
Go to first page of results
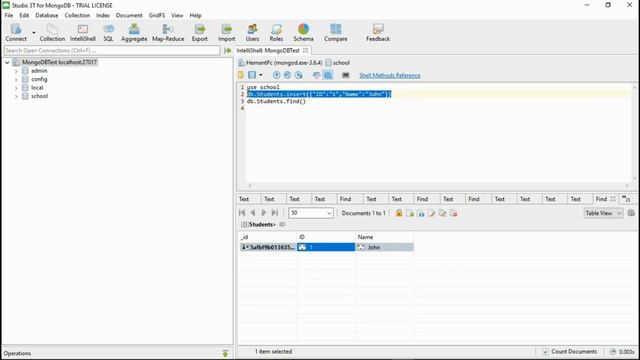tap(242, 213)
